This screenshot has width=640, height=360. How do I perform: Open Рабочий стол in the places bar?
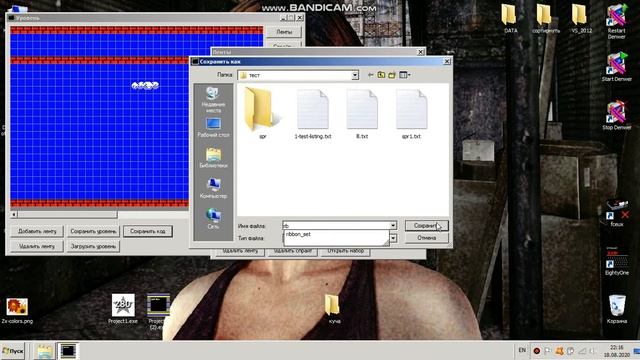[x=213, y=127]
